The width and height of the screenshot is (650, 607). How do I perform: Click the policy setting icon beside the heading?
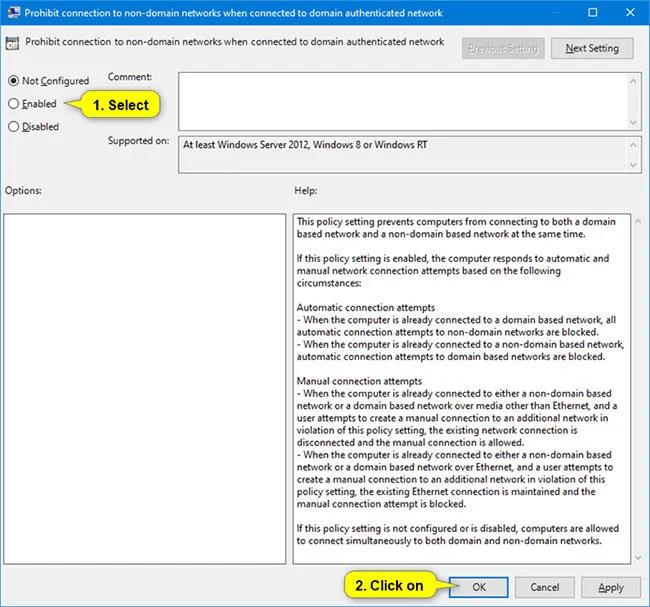click(x=12, y=43)
